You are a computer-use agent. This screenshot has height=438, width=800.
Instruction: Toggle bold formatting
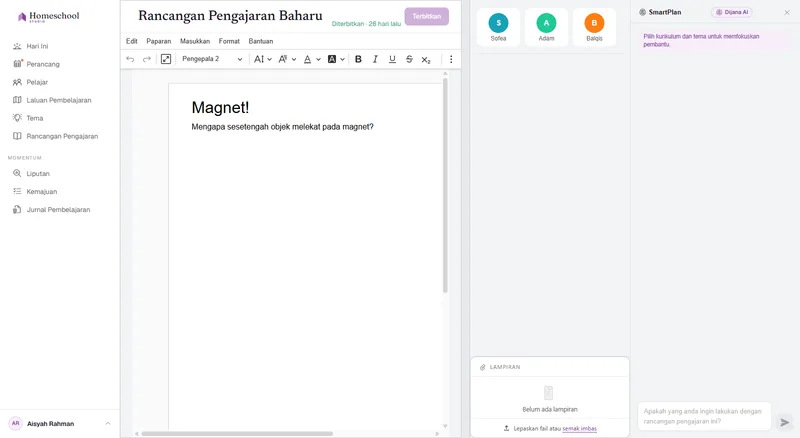click(358, 59)
